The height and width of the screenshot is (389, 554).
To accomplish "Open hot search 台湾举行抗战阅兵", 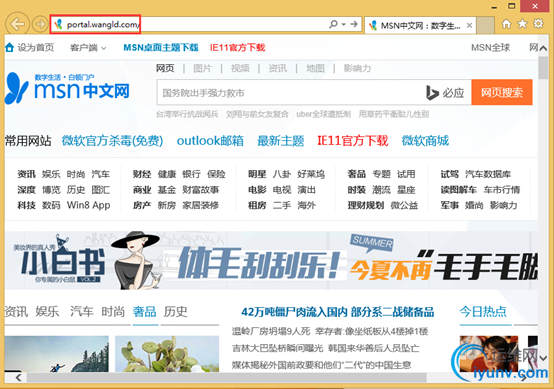I will click(x=187, y=114).
